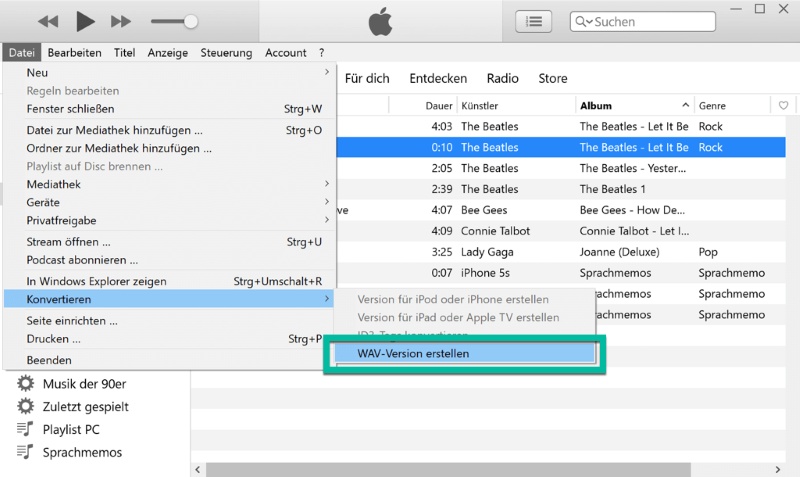Open the list view (Up Next) icon
Screen dimensions: 800x477
pos(534,21)
